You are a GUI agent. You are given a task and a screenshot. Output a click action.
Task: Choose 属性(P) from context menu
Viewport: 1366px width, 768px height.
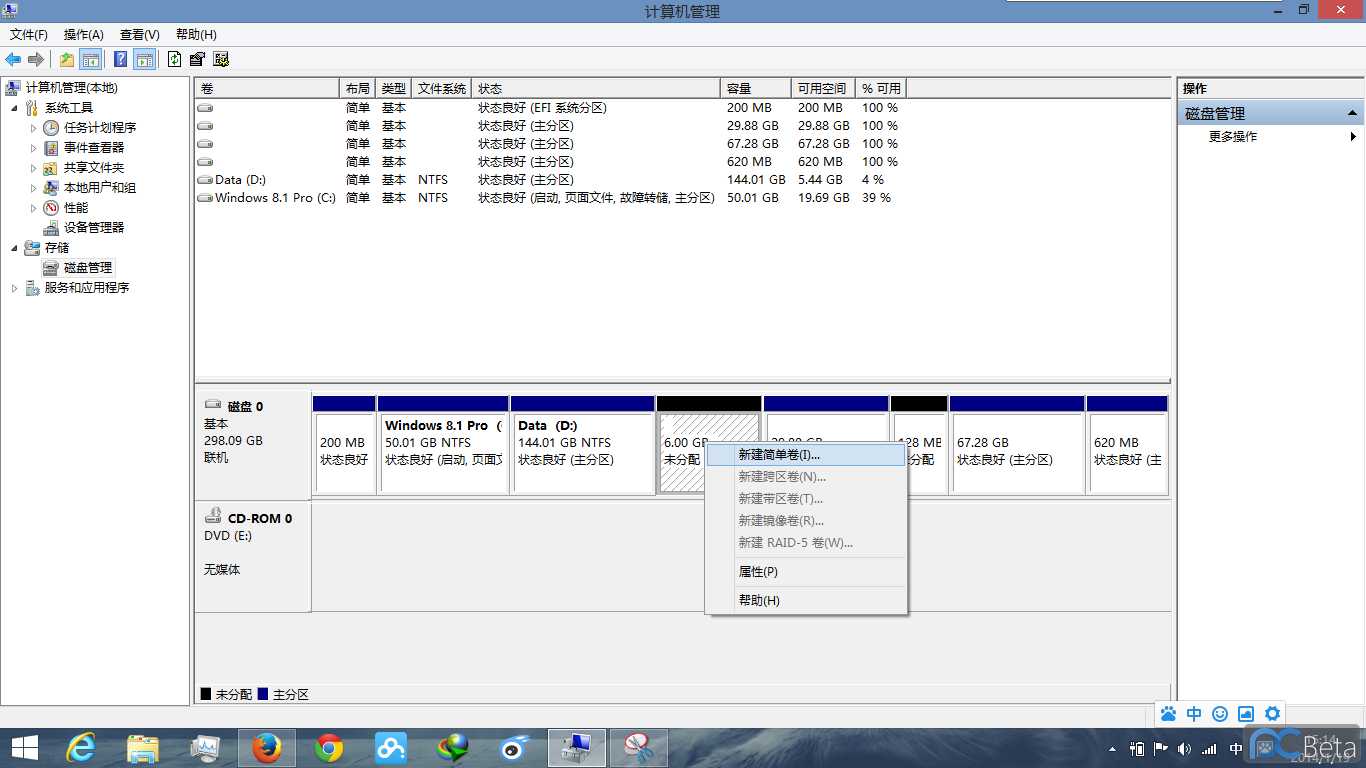point(806,572)
